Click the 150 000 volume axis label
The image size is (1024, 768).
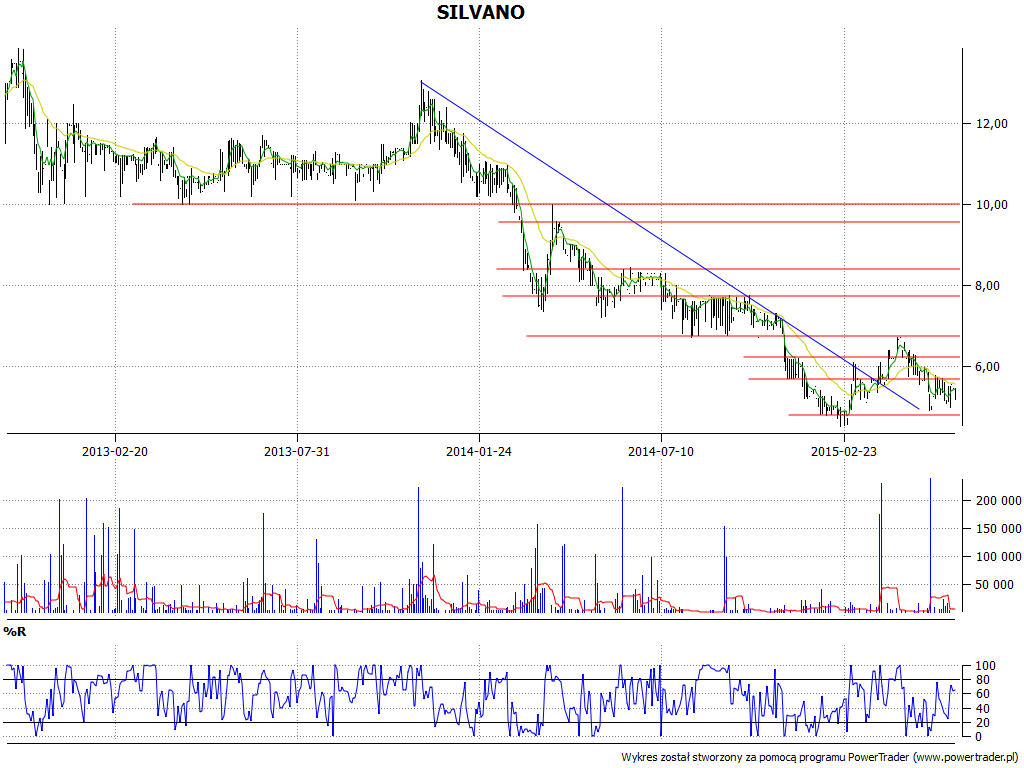[x=998, y=529]
